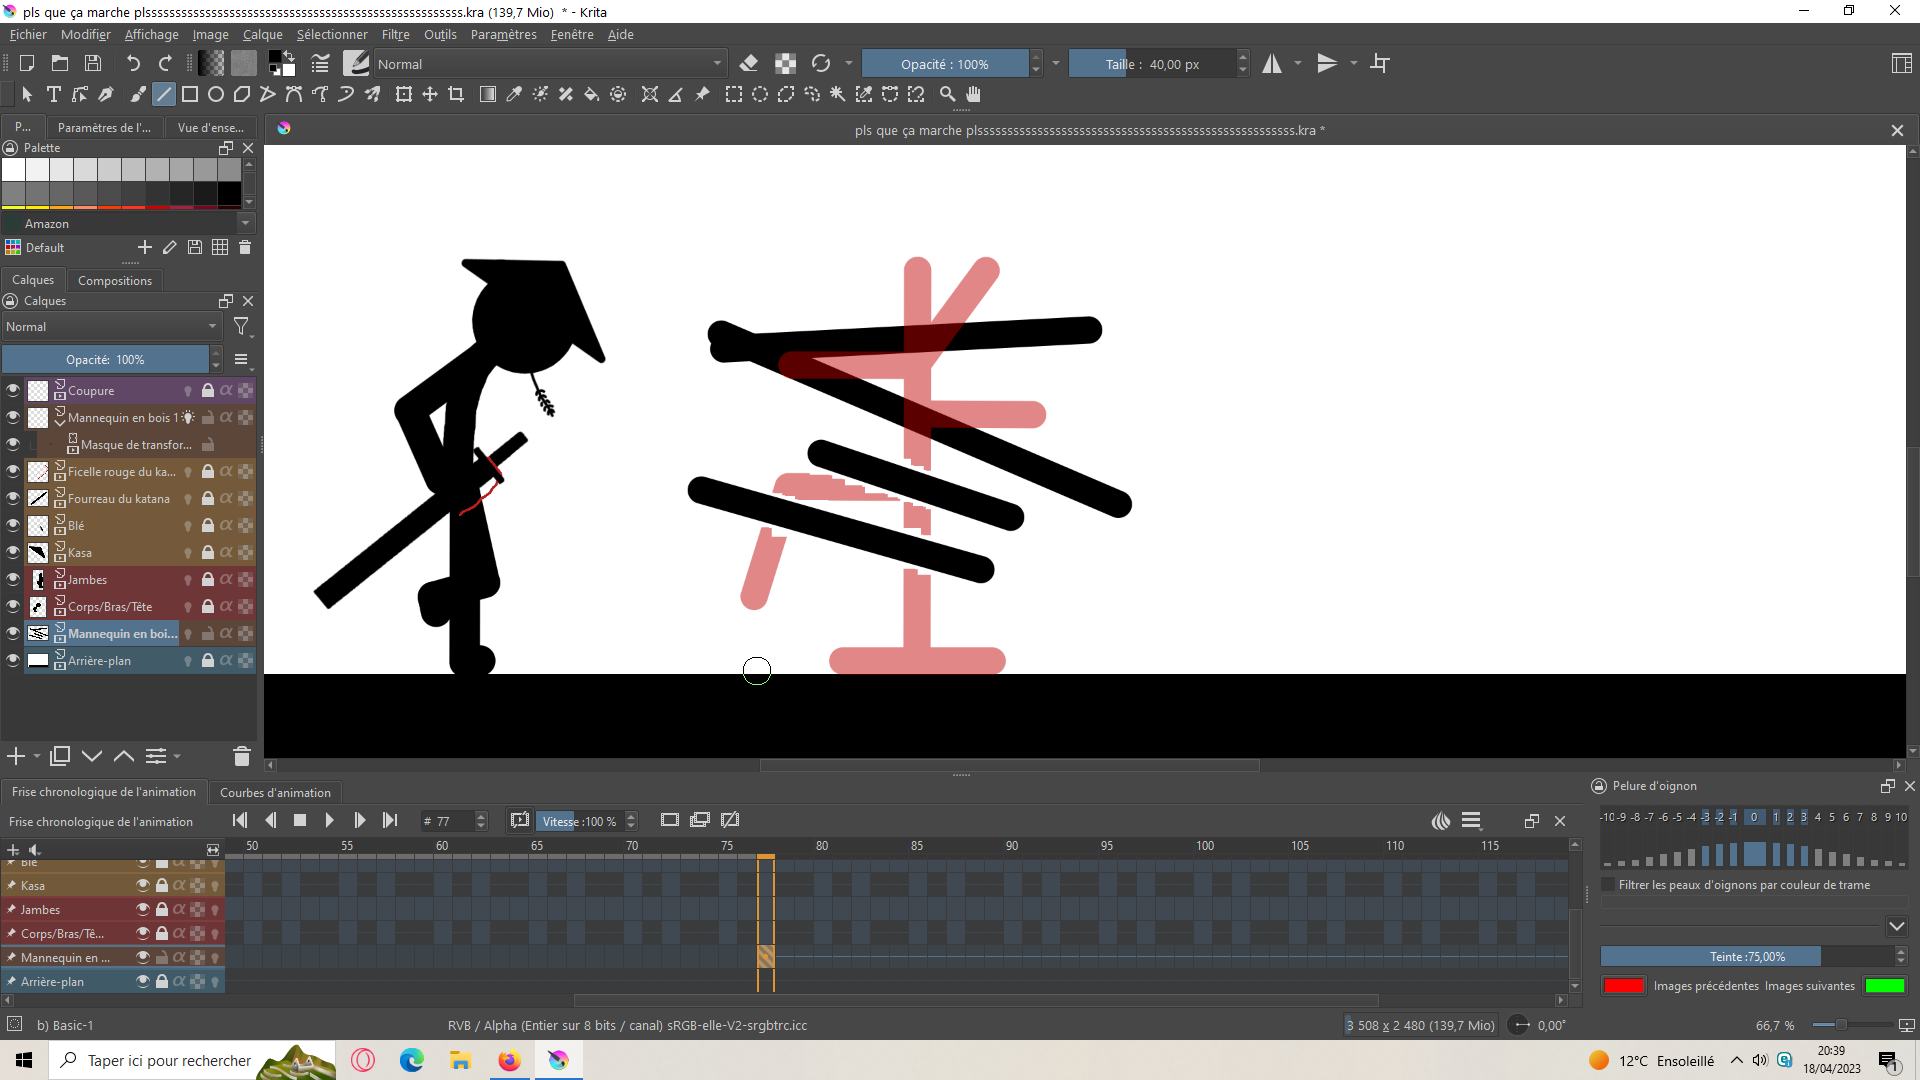Click horizontal mirror tool icon

(1271, 64)
